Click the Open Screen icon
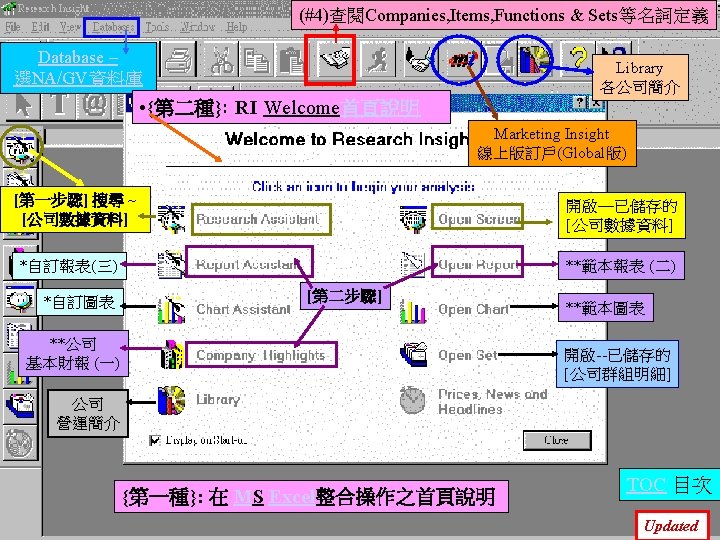The height and width of the screenshot is (540, 720). click(x=413, y=219)
